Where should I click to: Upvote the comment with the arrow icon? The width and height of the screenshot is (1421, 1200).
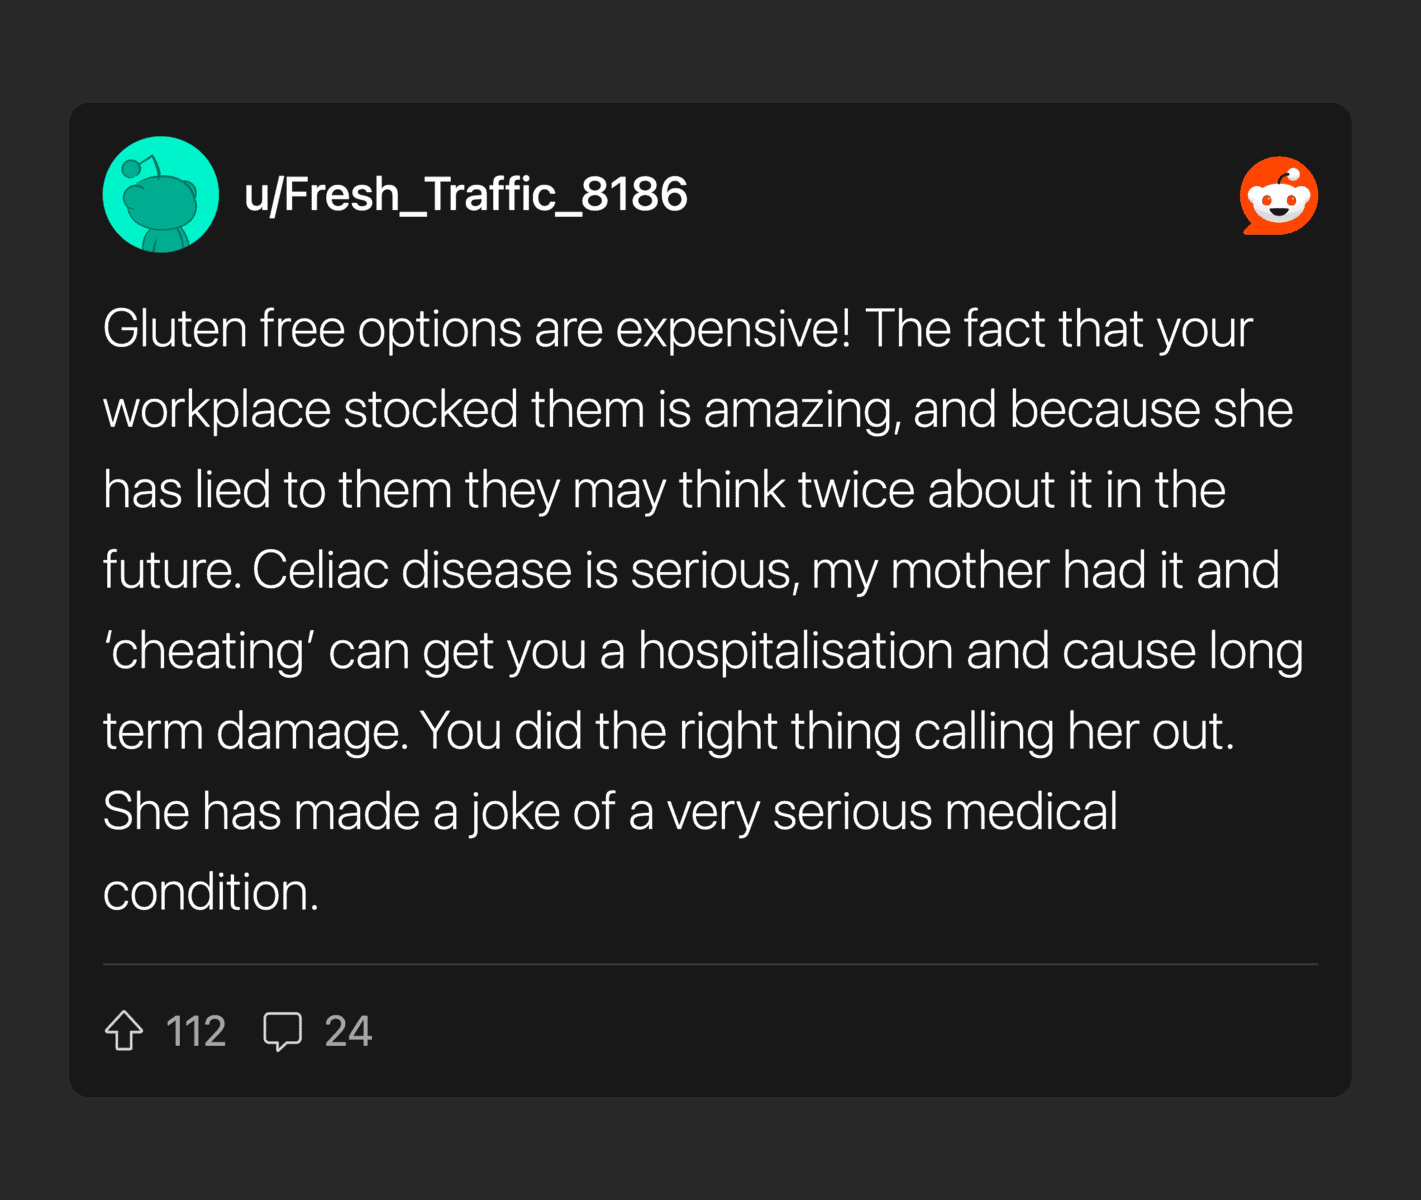124,1031
